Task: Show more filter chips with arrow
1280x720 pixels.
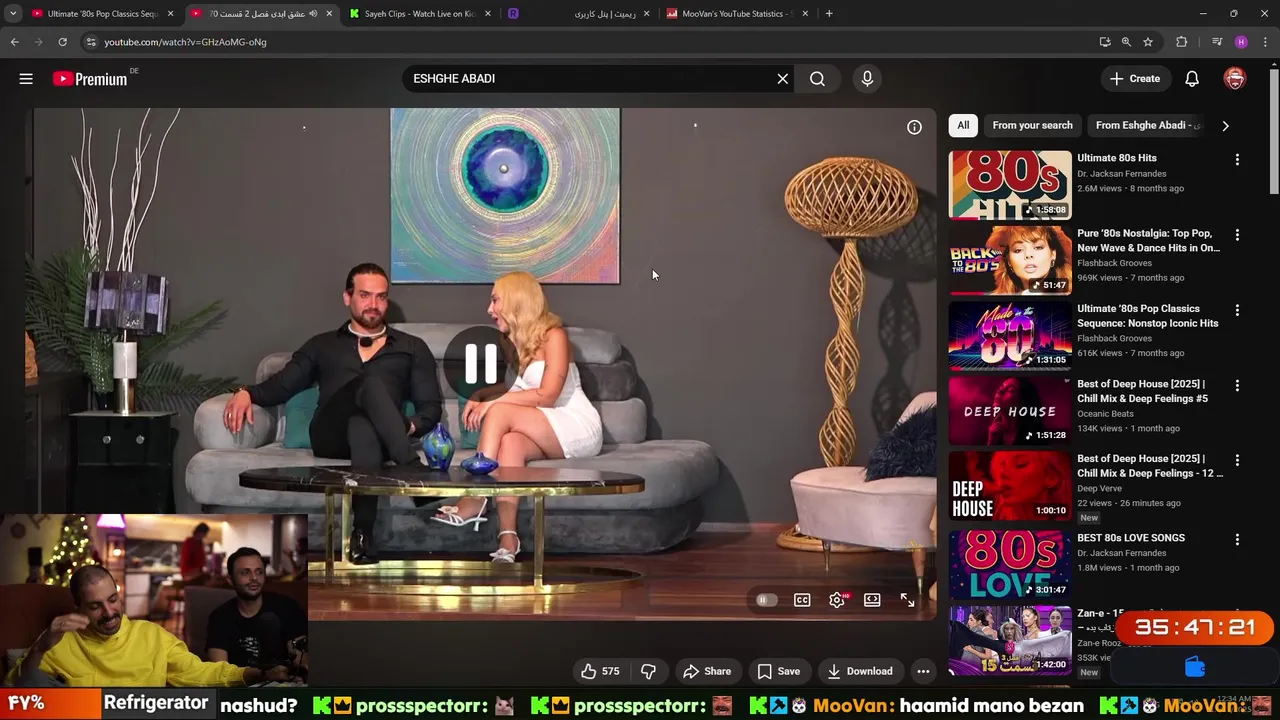Action: (1225, 126)
